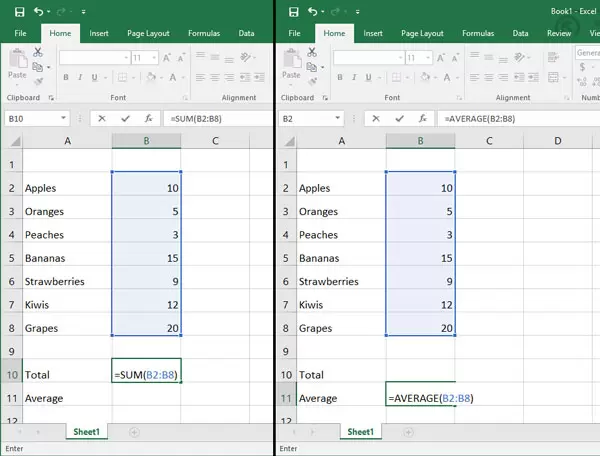Click Cut scissors icon in left window
The image size is (600, 456).
(38, 51)
